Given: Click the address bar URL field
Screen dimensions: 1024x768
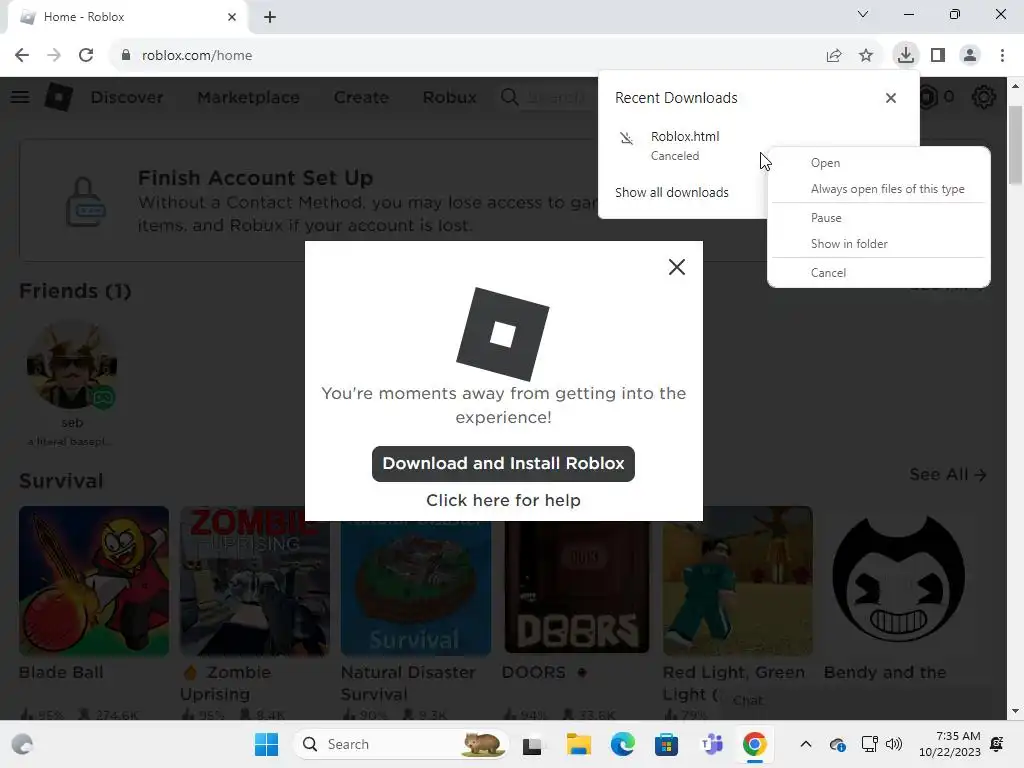Looking at the screenshot, I should click(x=457, y=56).
